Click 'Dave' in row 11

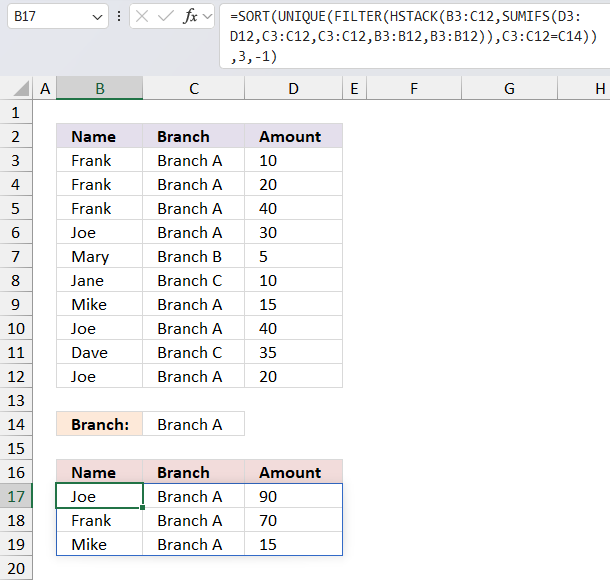(x=100, y=352)
